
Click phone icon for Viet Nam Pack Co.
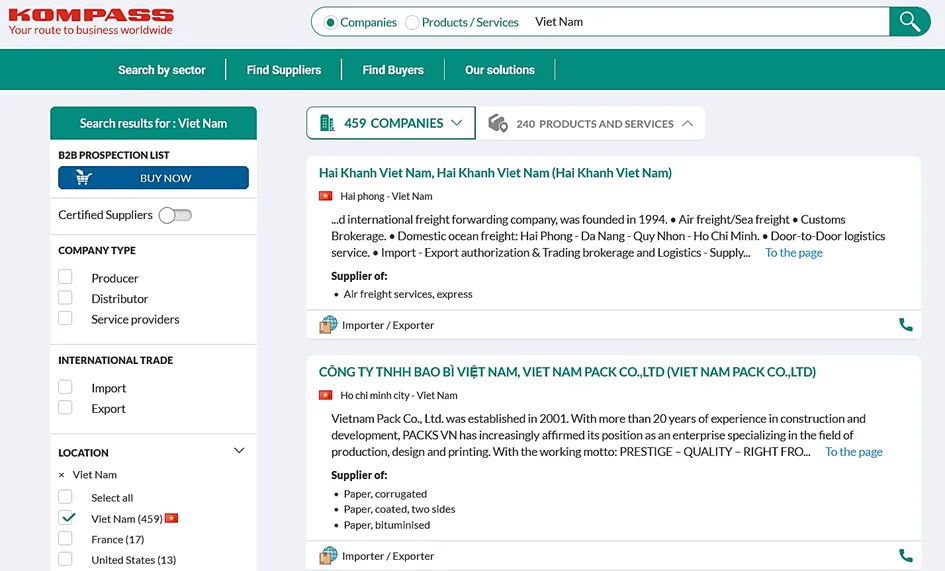(x=905, y=555)
